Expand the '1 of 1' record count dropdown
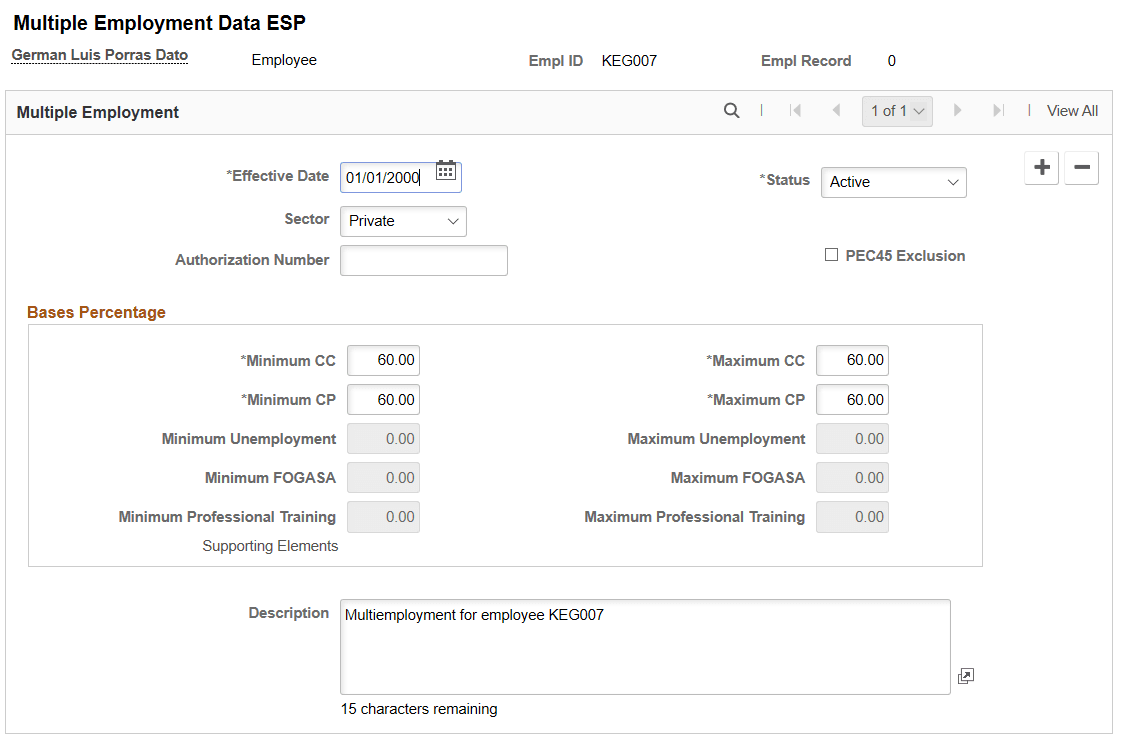 (896, 111)
